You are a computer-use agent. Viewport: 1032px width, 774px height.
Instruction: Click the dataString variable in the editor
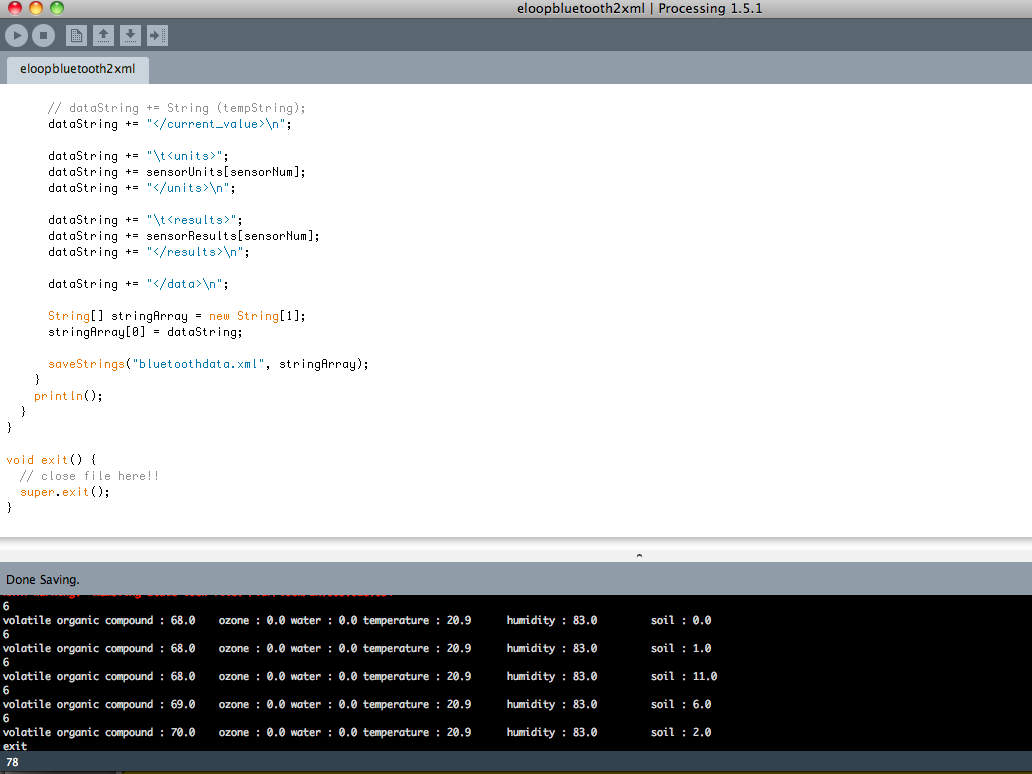(75, 123)
